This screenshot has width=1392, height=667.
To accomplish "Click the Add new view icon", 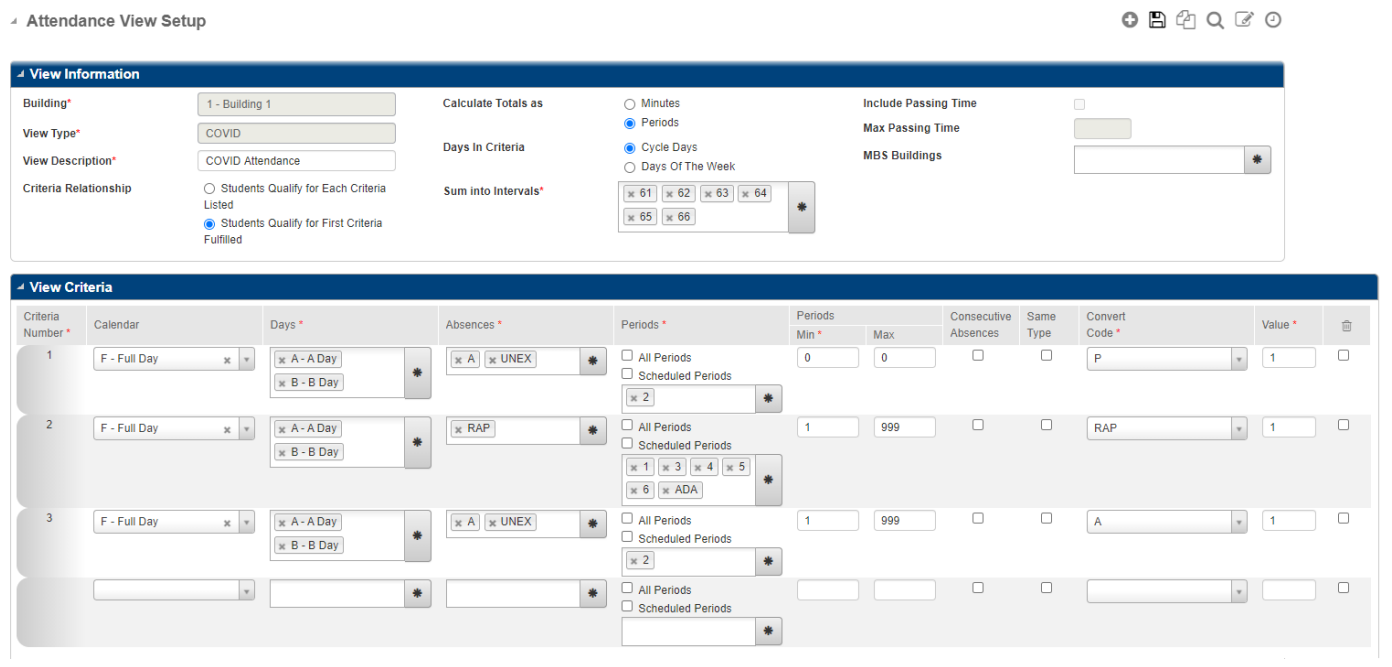I will [1129, 19].
